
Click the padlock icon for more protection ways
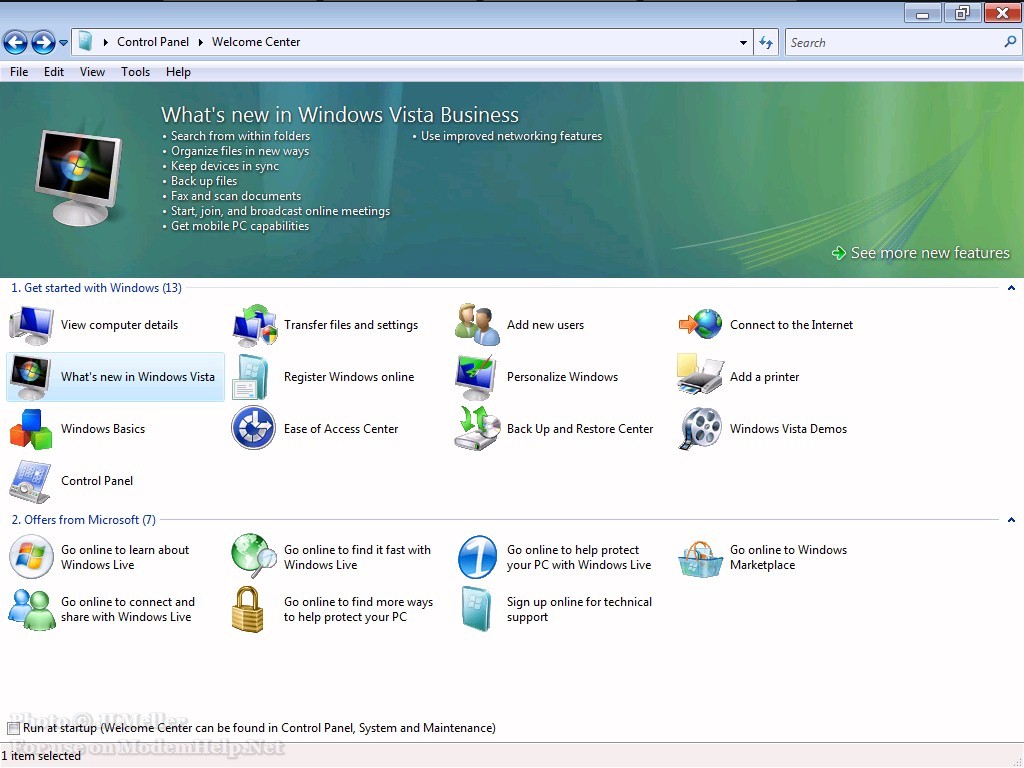pyautogui.click(x=248, y=609)
